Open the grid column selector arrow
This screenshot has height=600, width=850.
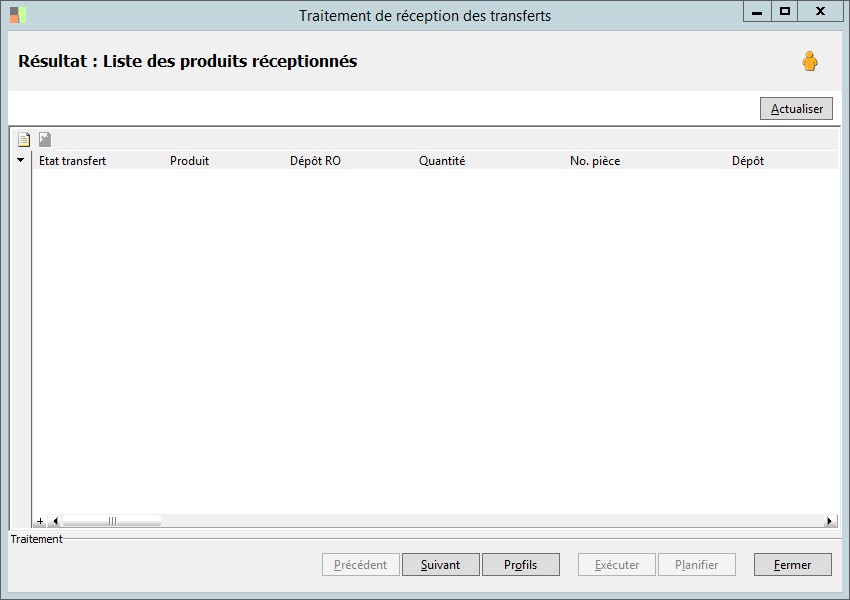21,160
